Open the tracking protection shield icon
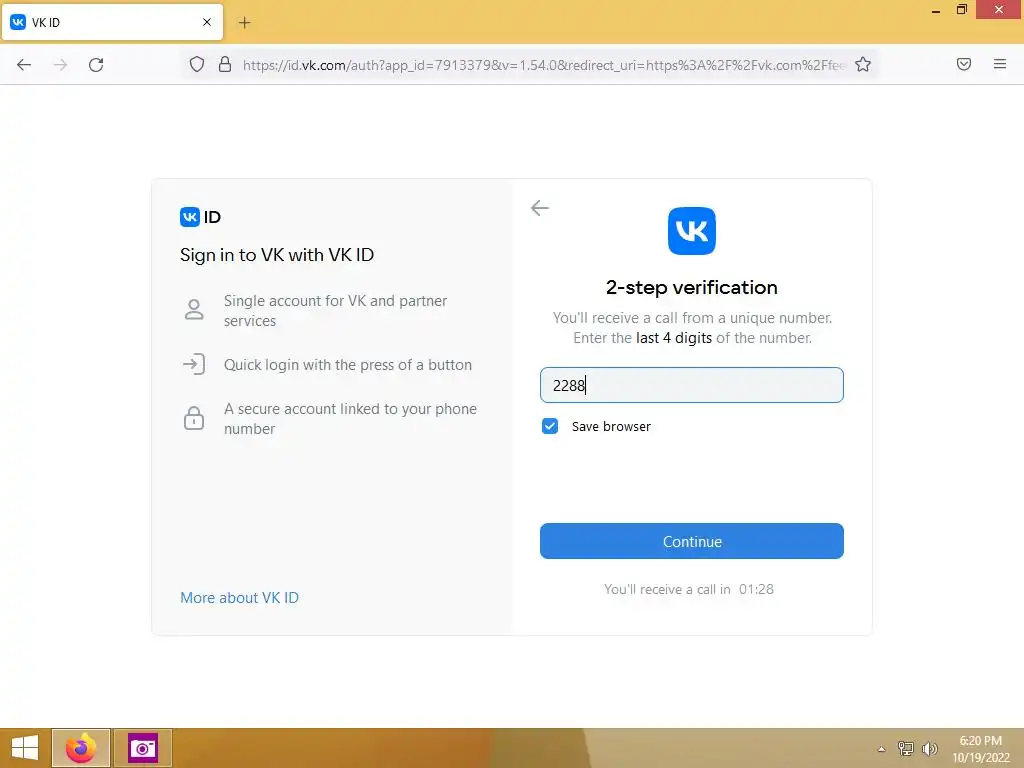Viewport: 1024px width, 768px height. (197, 64)
